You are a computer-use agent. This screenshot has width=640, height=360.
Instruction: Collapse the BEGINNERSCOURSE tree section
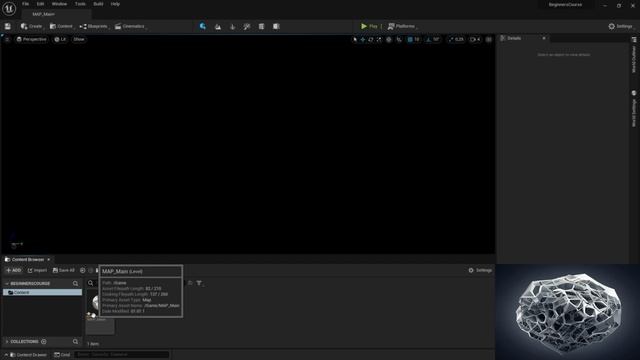click(x=7, y=283)
